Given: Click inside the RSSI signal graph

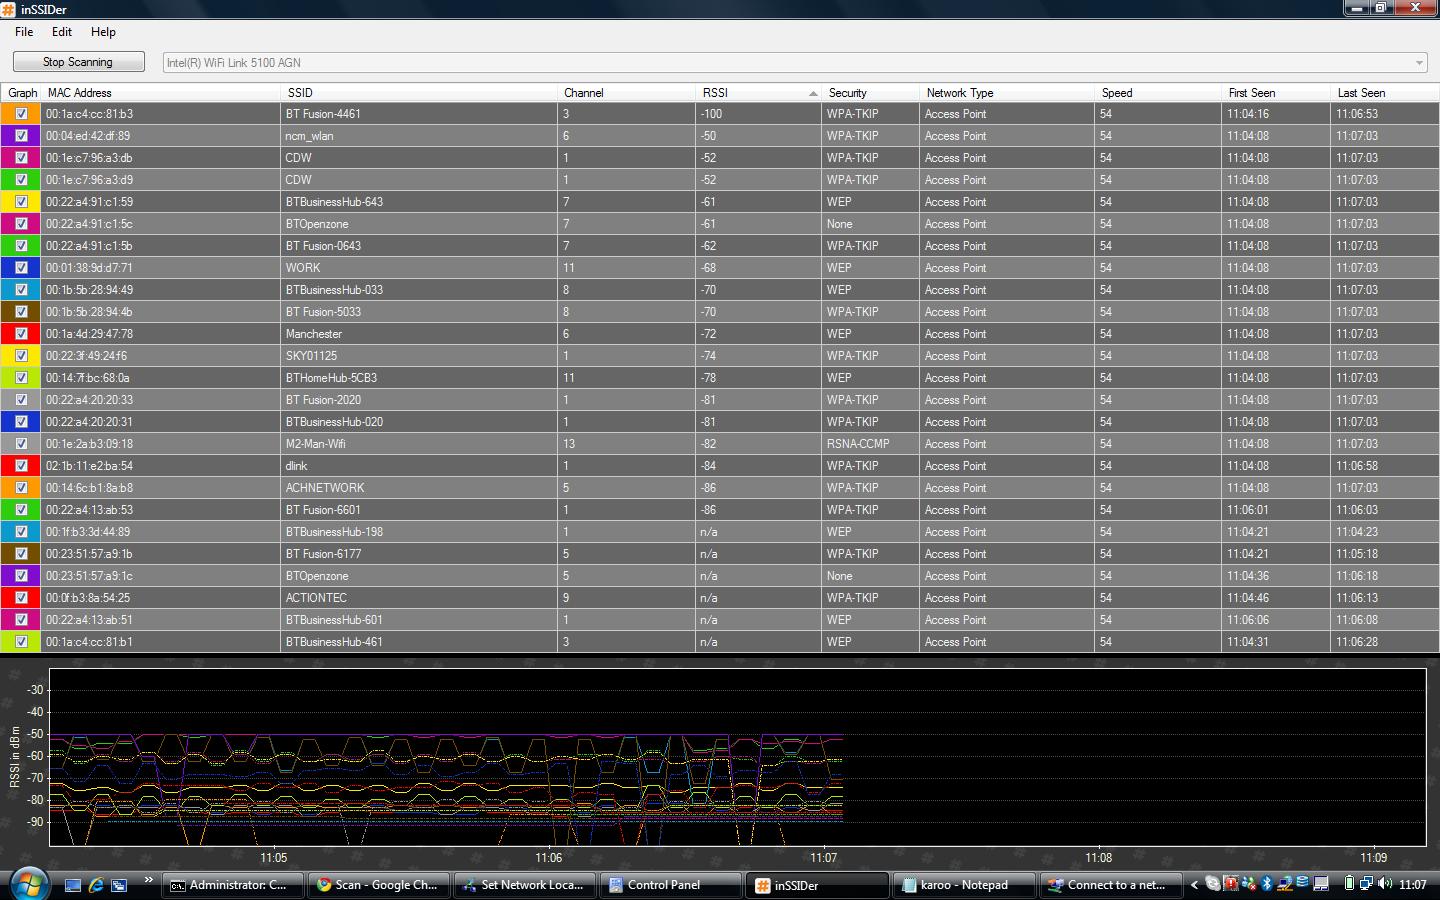Looking at the screenshot, I should point(737,757).
